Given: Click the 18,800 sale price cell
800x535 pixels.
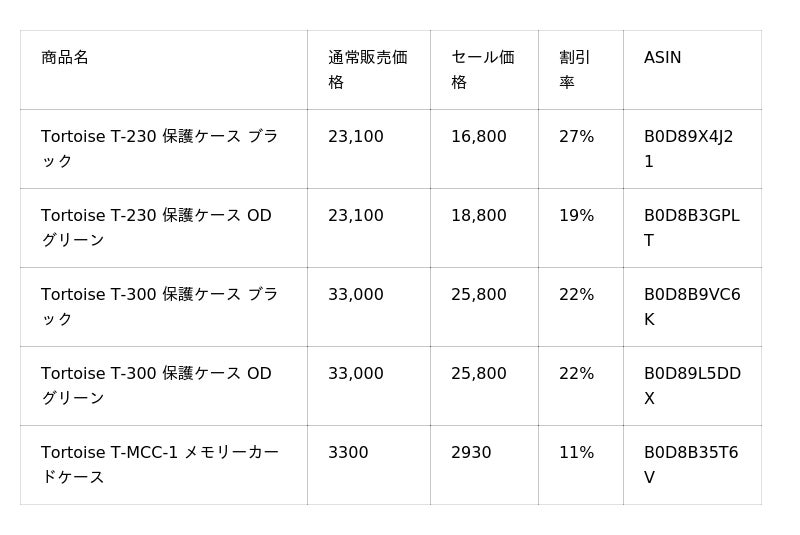Looking at the screenshot, I should coord(478,216).
